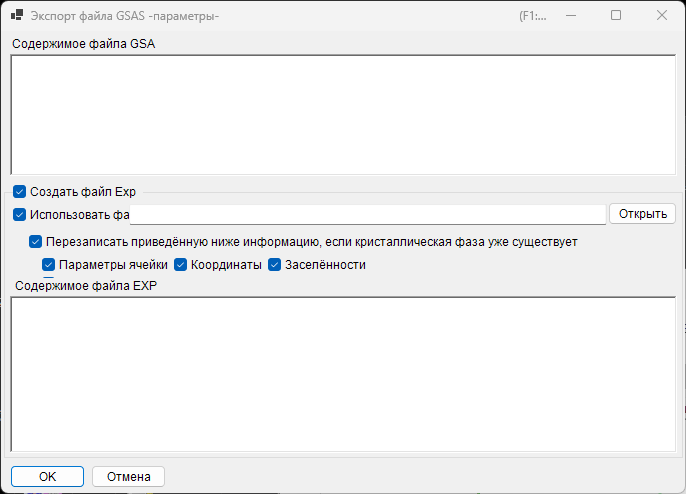Click the 'Содержимое файла EXP' label
Viewport: 686px width, 494px height.
click(86, 286)
